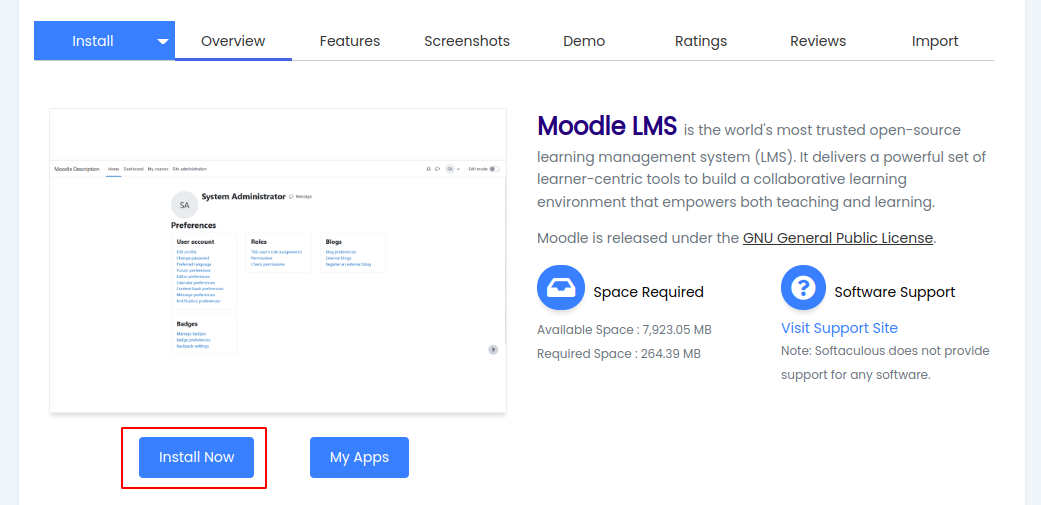Click the blue Install tab button
Viewport: 1041px width, 505px height.
tap(93, 41)
